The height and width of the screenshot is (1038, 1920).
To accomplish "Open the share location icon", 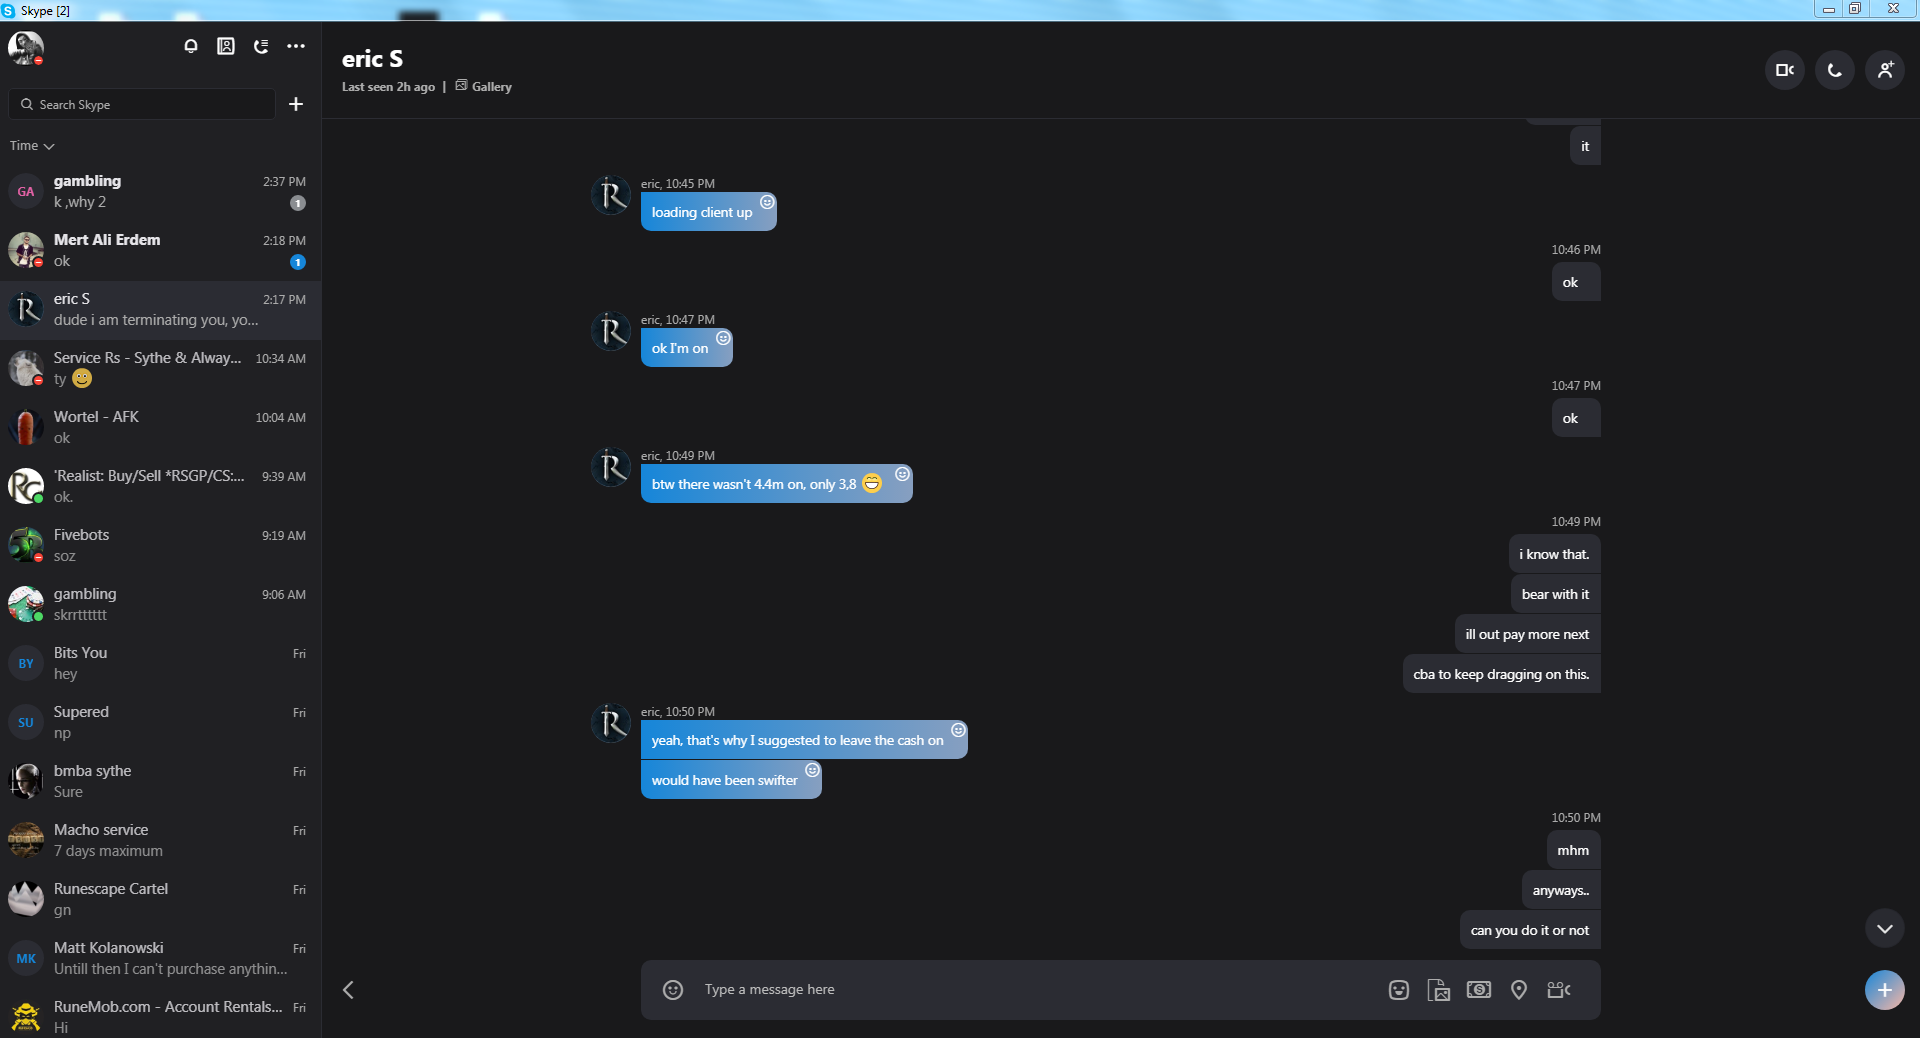I will pyautogui.click(x=1519, y=990).
